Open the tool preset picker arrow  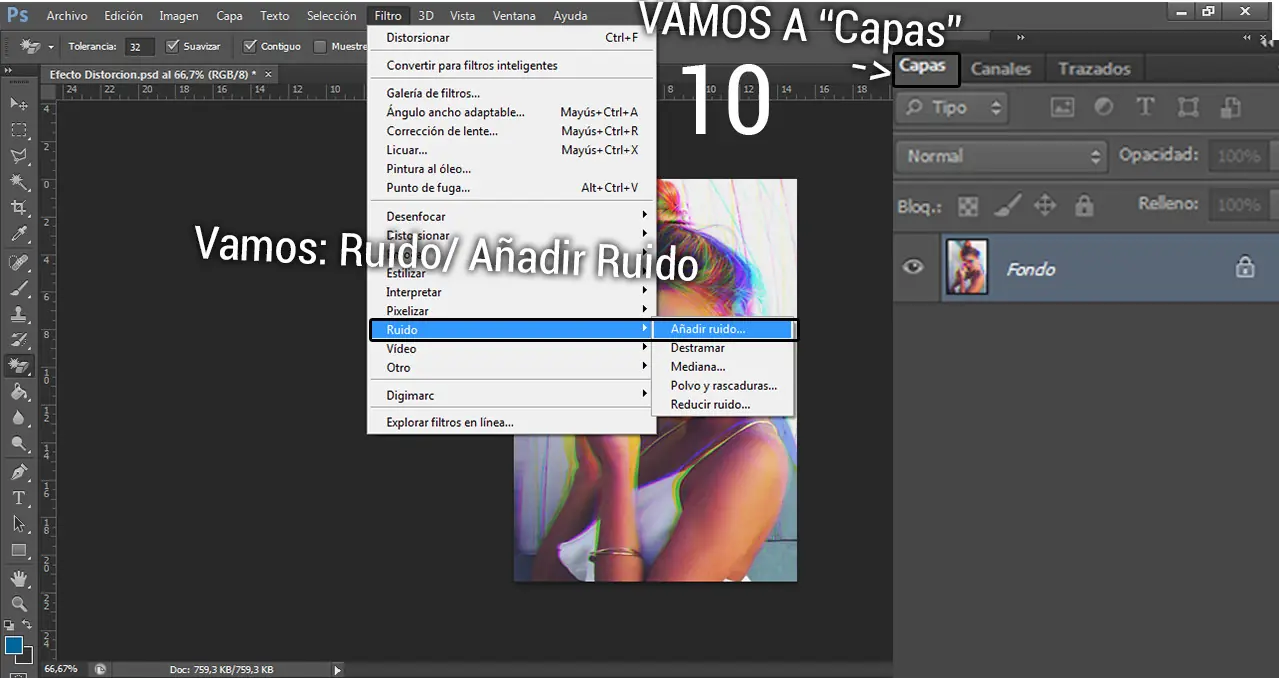51,47
